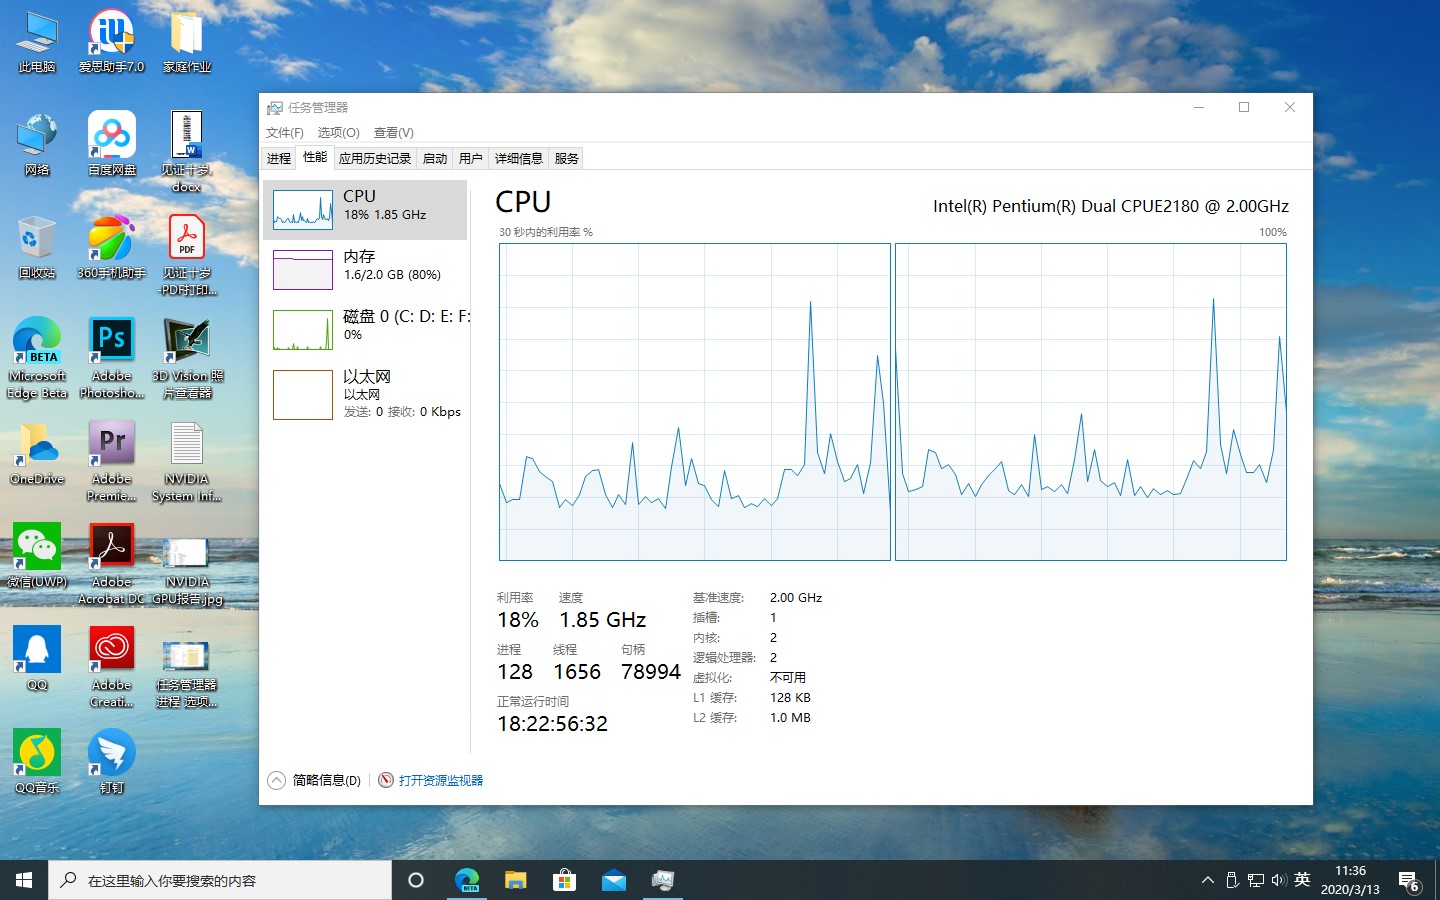Click the right CPU core usage graph
Image resolution: width=1440 pixels, height=900 pixels.
point(1090,402)
